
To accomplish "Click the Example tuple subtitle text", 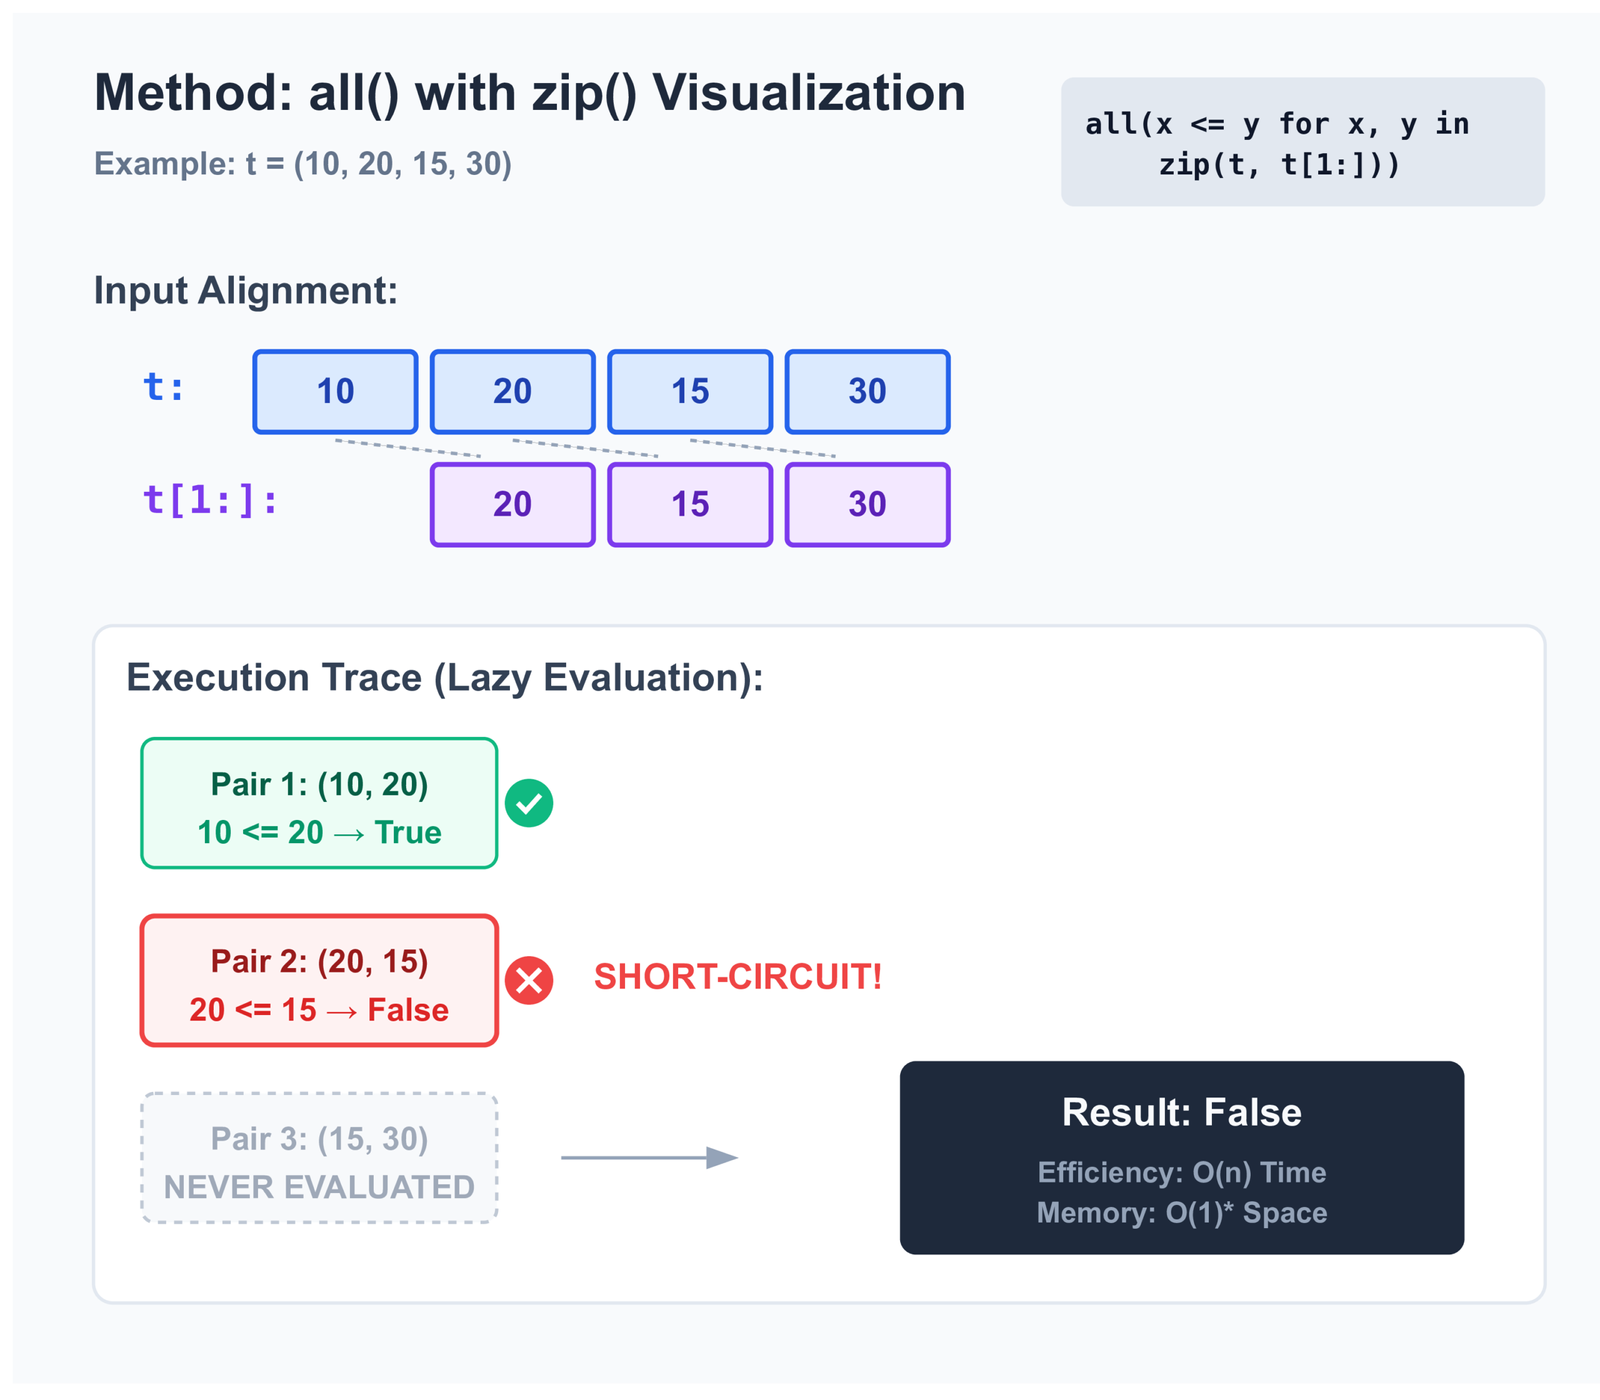I will click(x=303, y=164).
